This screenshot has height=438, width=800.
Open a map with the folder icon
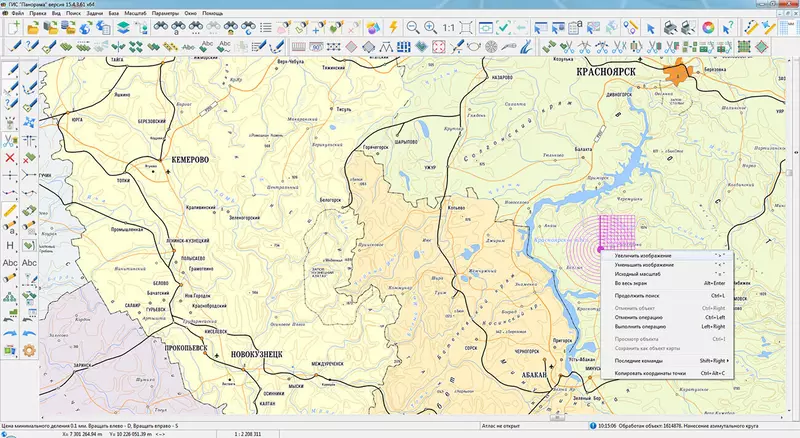point(33,27)
